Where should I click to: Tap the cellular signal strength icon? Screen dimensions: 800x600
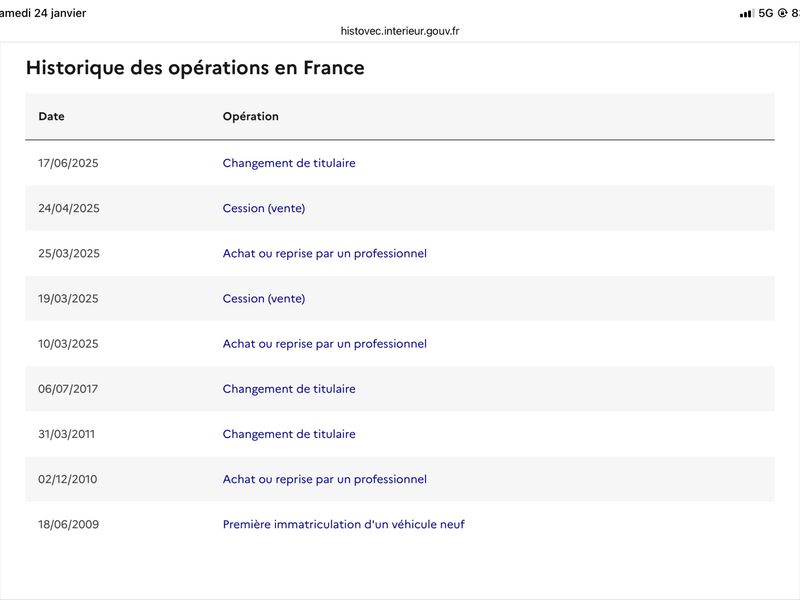(x=746, y=13)
